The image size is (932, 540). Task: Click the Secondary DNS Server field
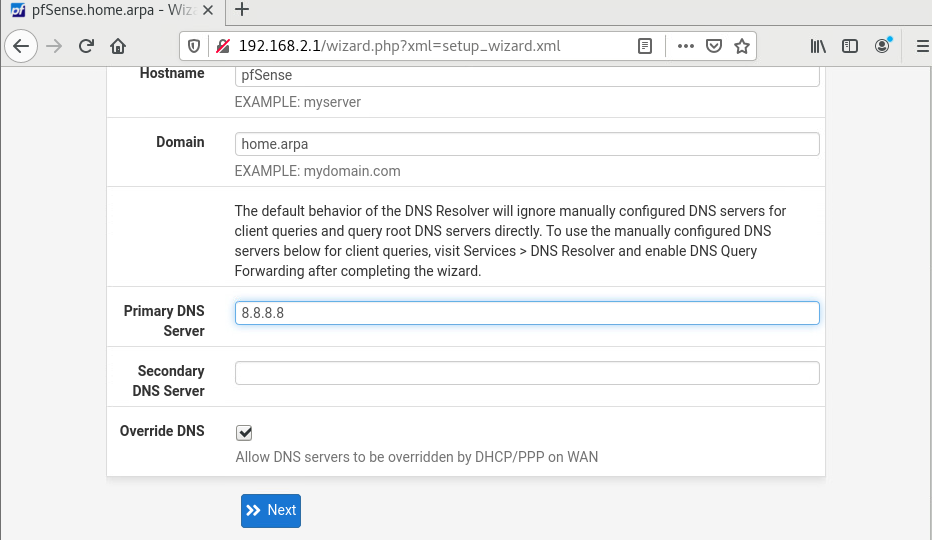[527, 373]
